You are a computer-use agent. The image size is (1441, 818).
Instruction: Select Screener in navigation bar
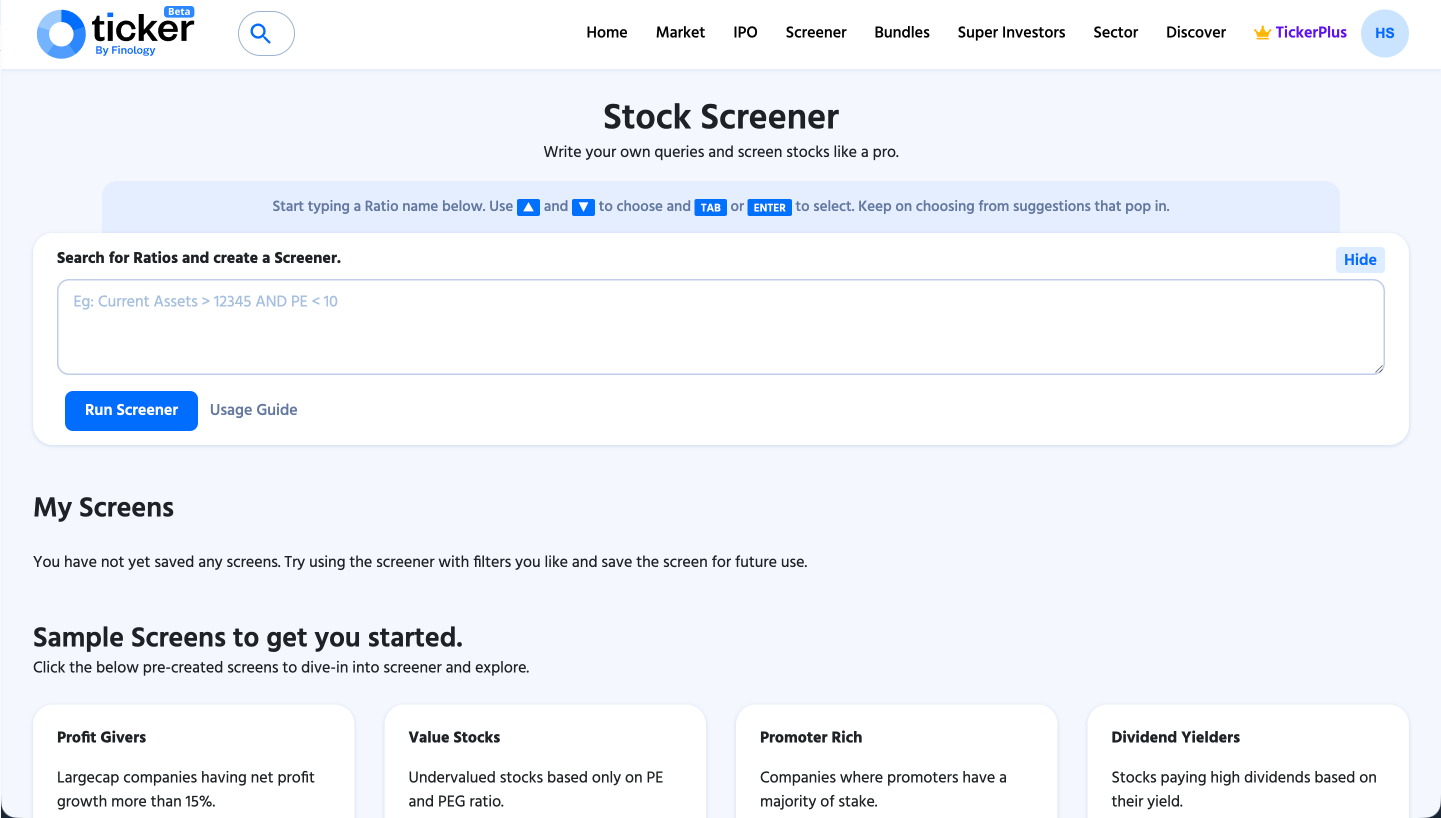(816, 32)
